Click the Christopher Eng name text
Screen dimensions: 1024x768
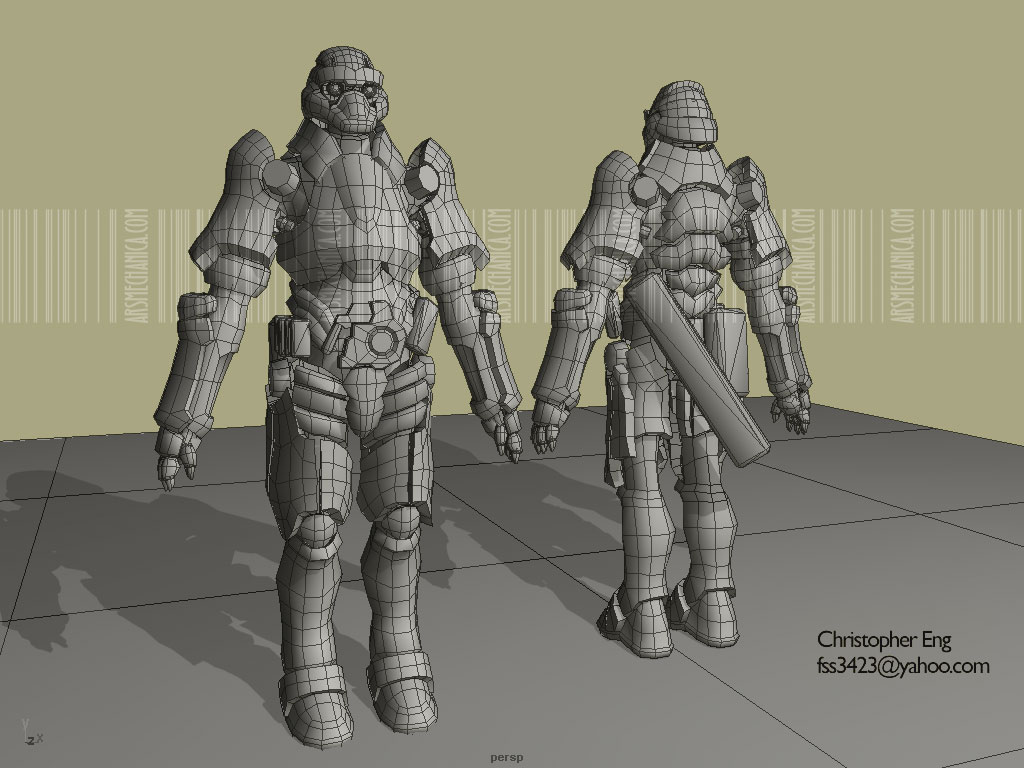[884, 640]
